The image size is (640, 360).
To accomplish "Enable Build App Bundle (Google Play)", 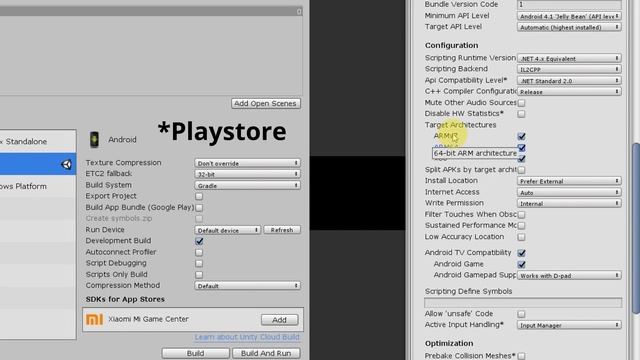I will click(199, 208).
